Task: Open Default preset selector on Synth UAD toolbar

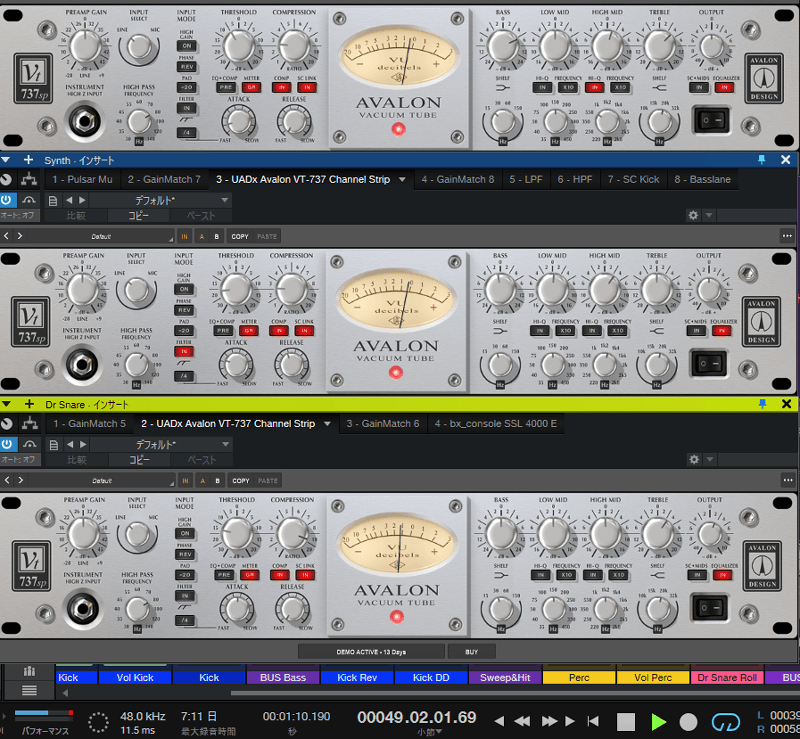Action: [x=101, y=236]
